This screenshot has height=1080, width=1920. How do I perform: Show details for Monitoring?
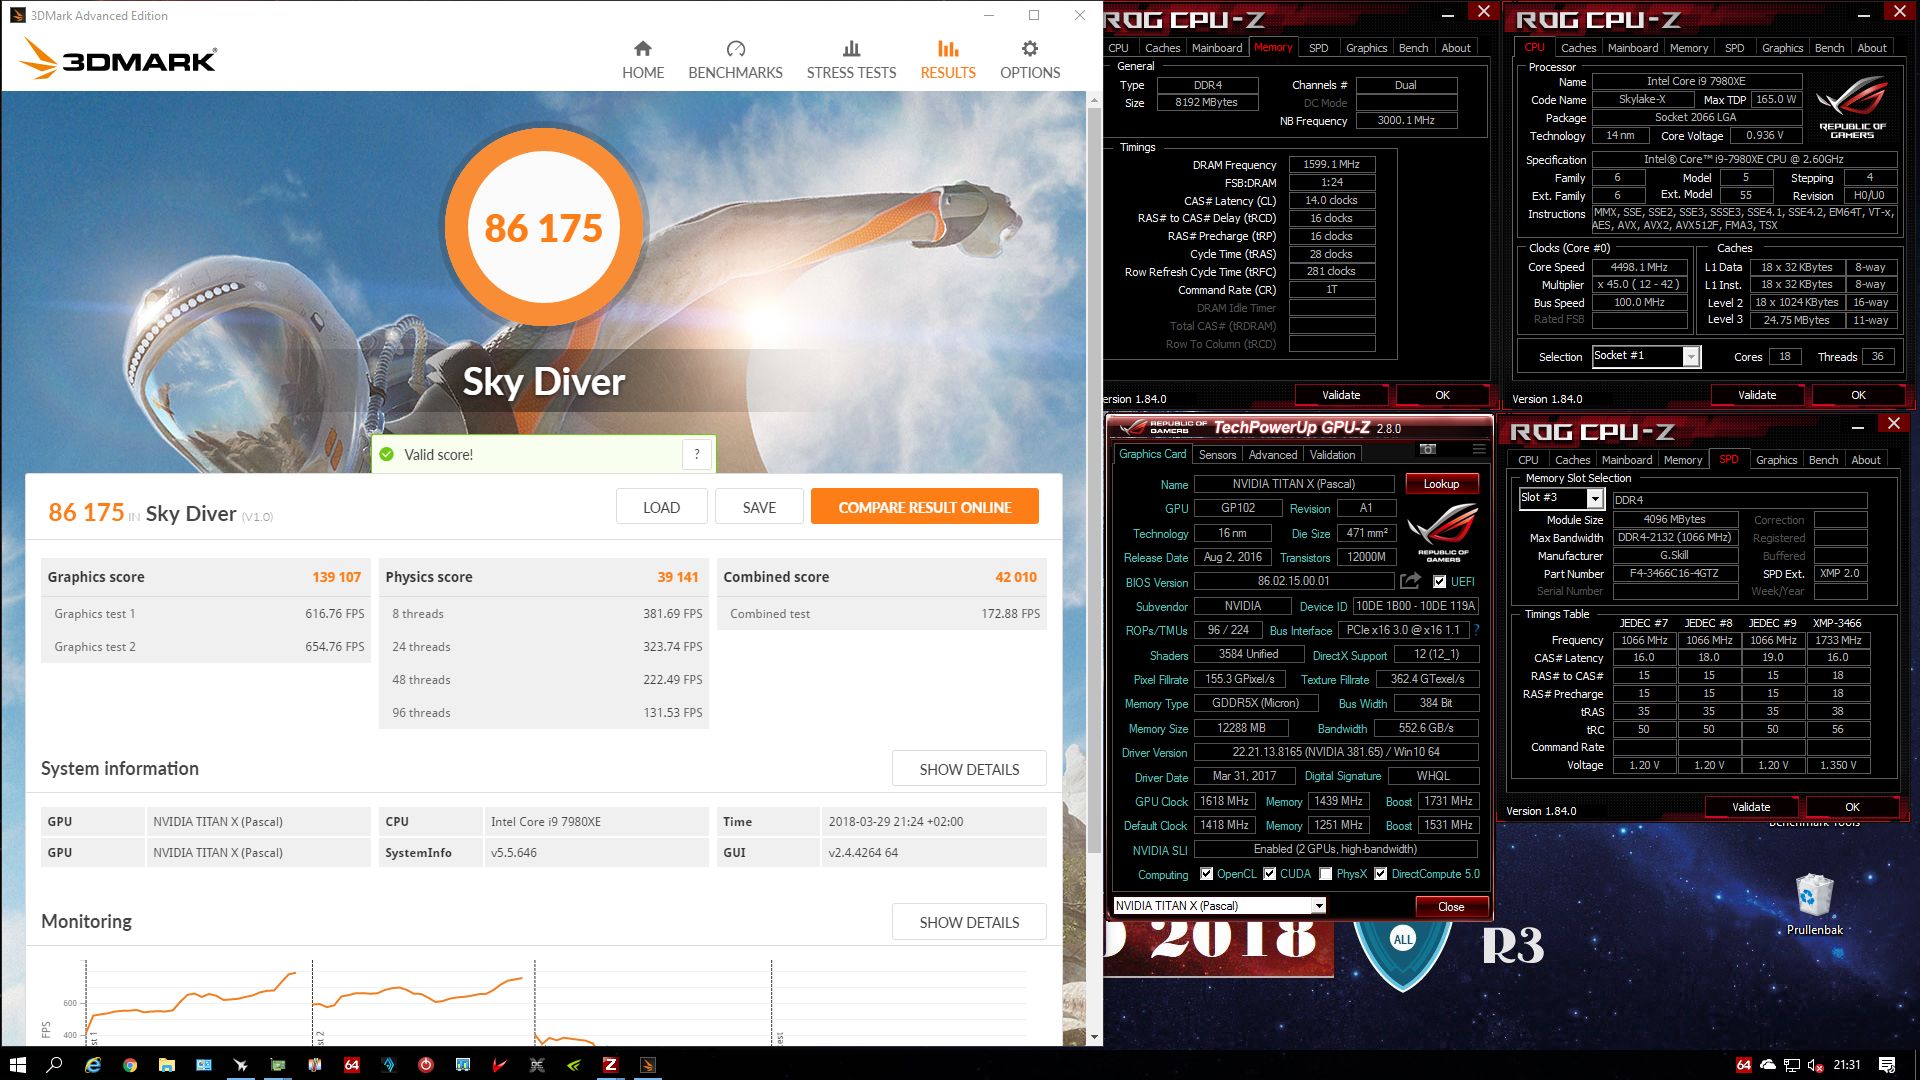click(x=969, y=922)
